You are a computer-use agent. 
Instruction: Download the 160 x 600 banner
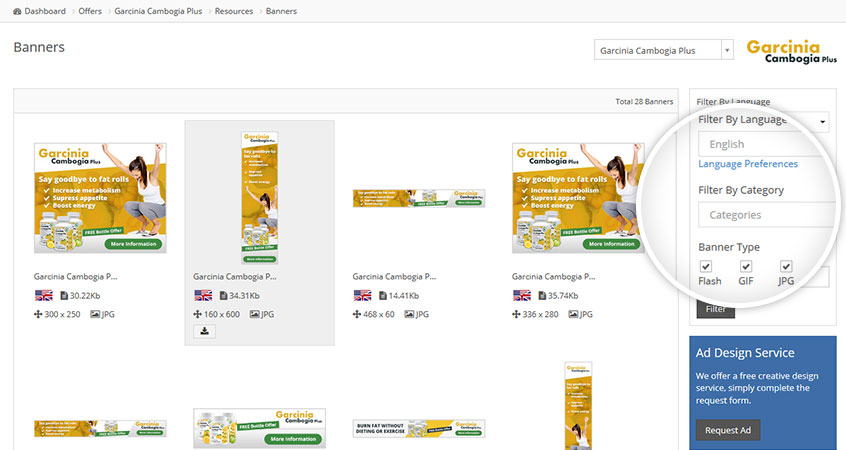pyautogui.click(x=204, y=331)
